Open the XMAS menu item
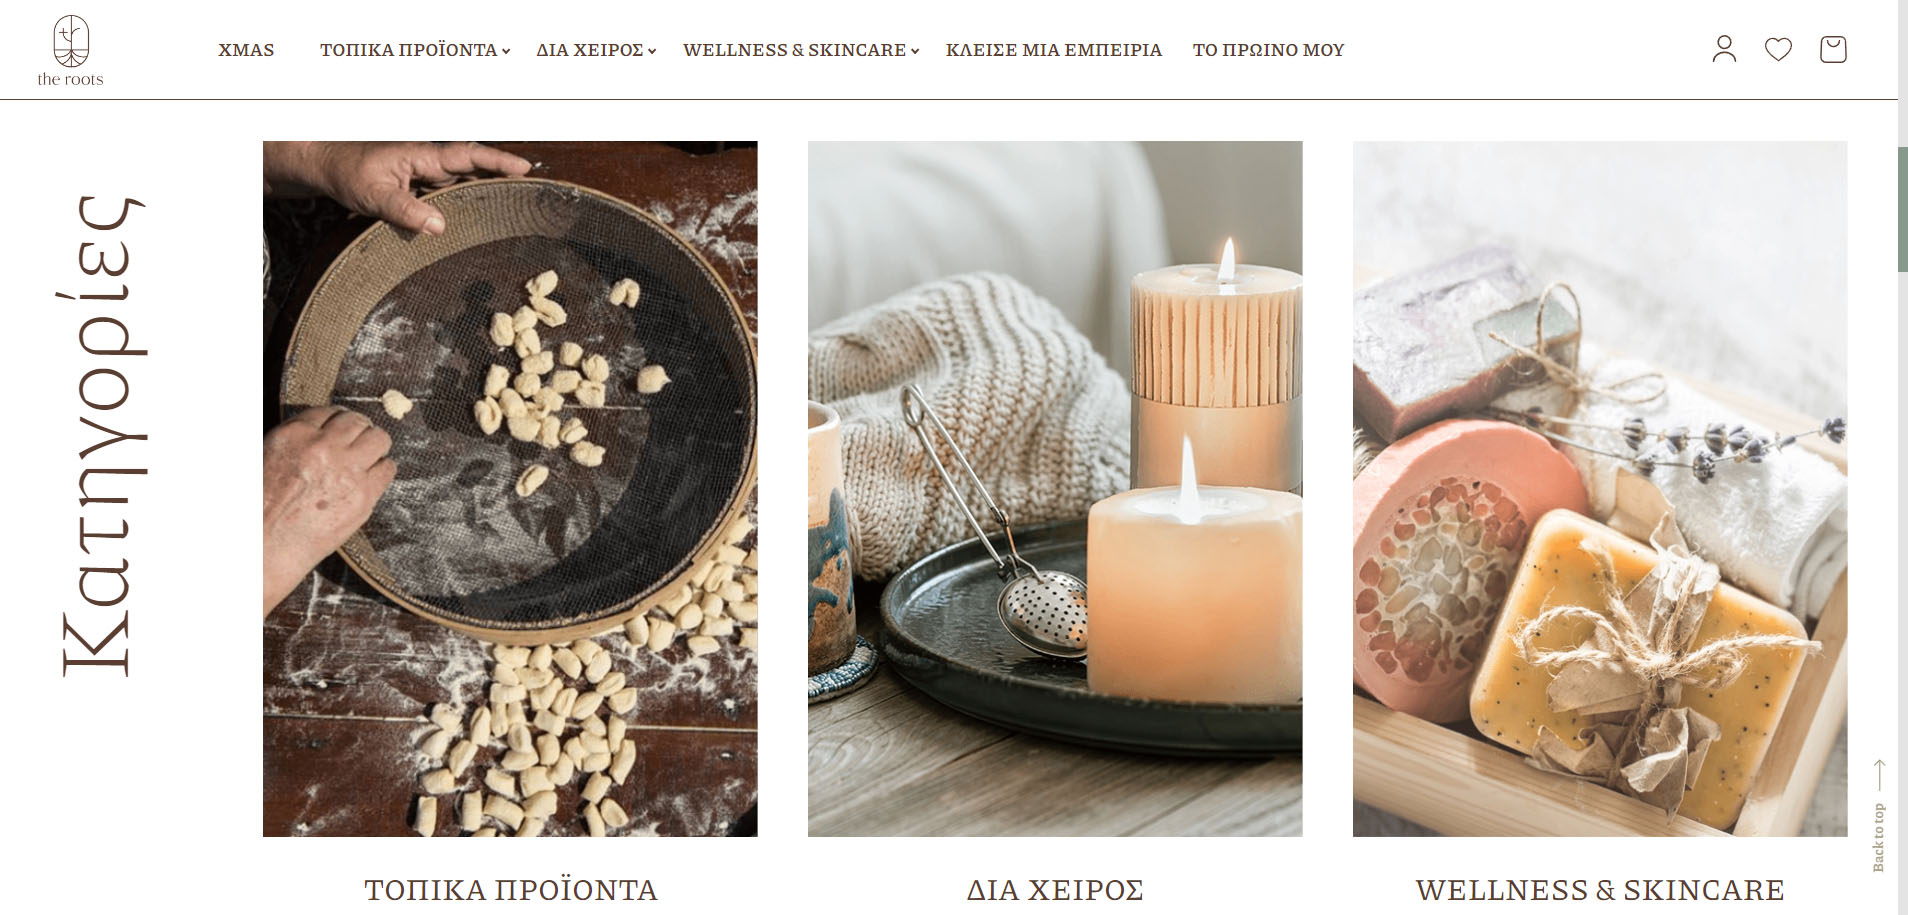Image resolution: width=1908 pixels, height=915 pixels. [x=246, y=50]
